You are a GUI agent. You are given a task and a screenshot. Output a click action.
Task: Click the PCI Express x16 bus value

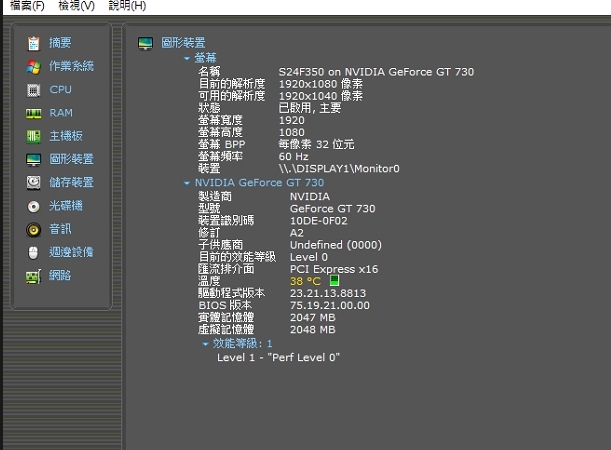coord(334,269)
